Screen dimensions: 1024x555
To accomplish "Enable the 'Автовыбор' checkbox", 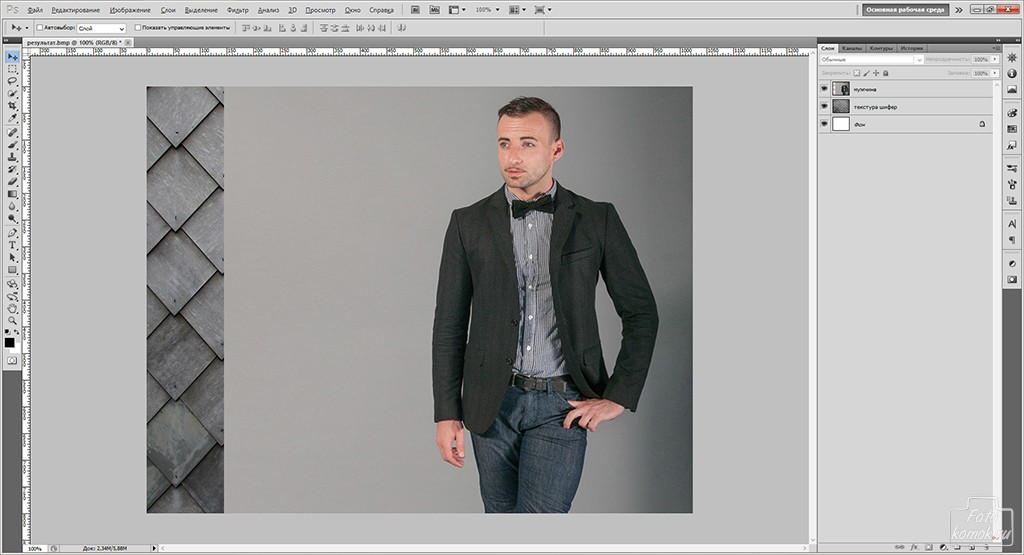I will pyautogui.click(x=39, y=28).
